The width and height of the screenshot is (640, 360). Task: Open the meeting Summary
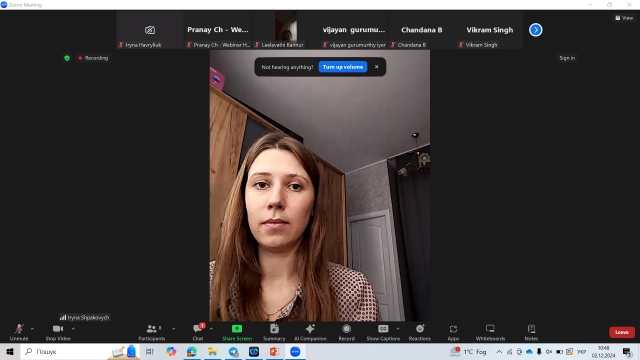point(274,332)
